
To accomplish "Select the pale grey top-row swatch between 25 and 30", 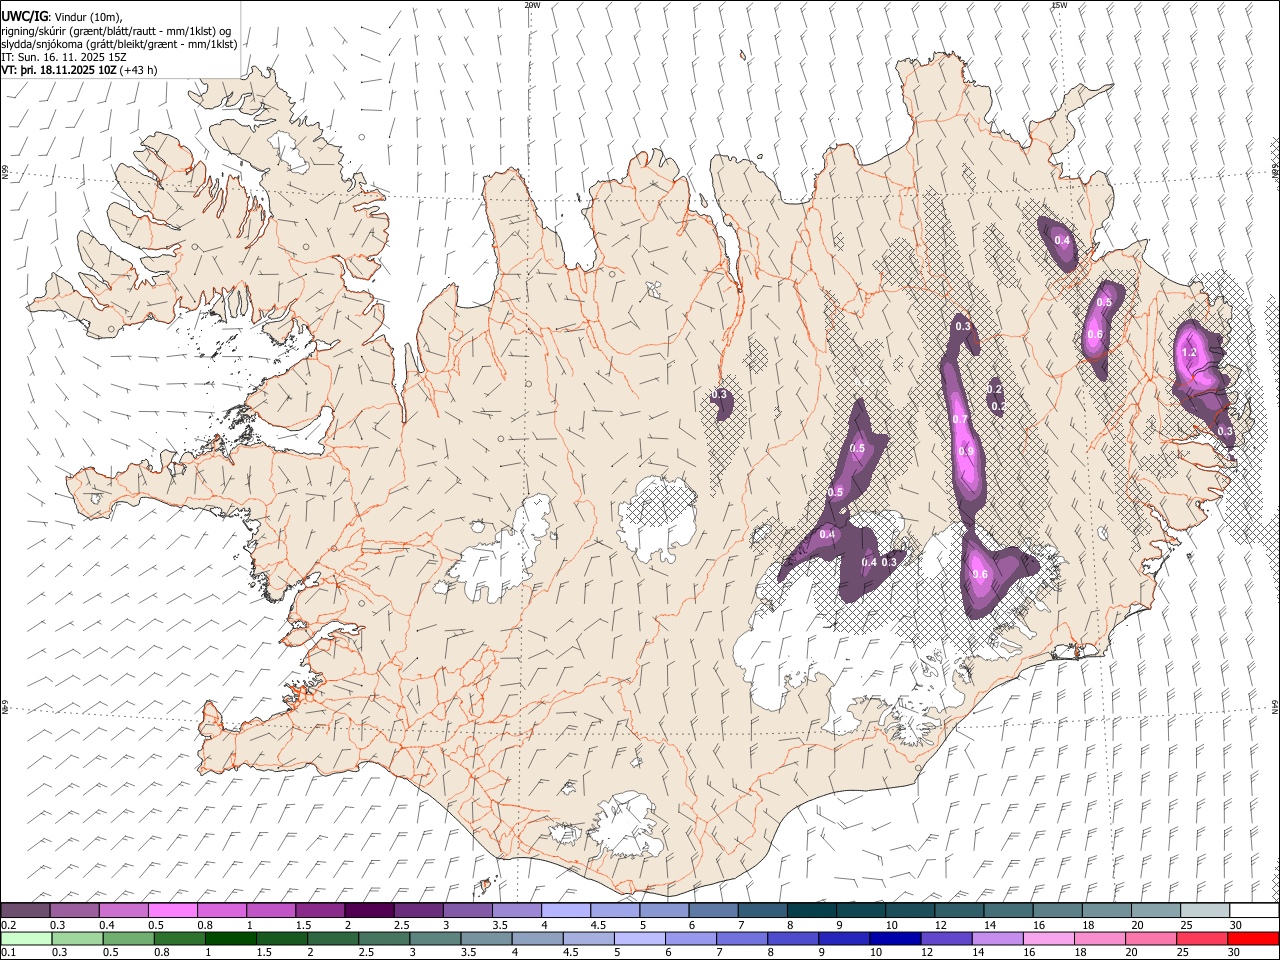I will pyautogui.click(x=1204, y=911).
